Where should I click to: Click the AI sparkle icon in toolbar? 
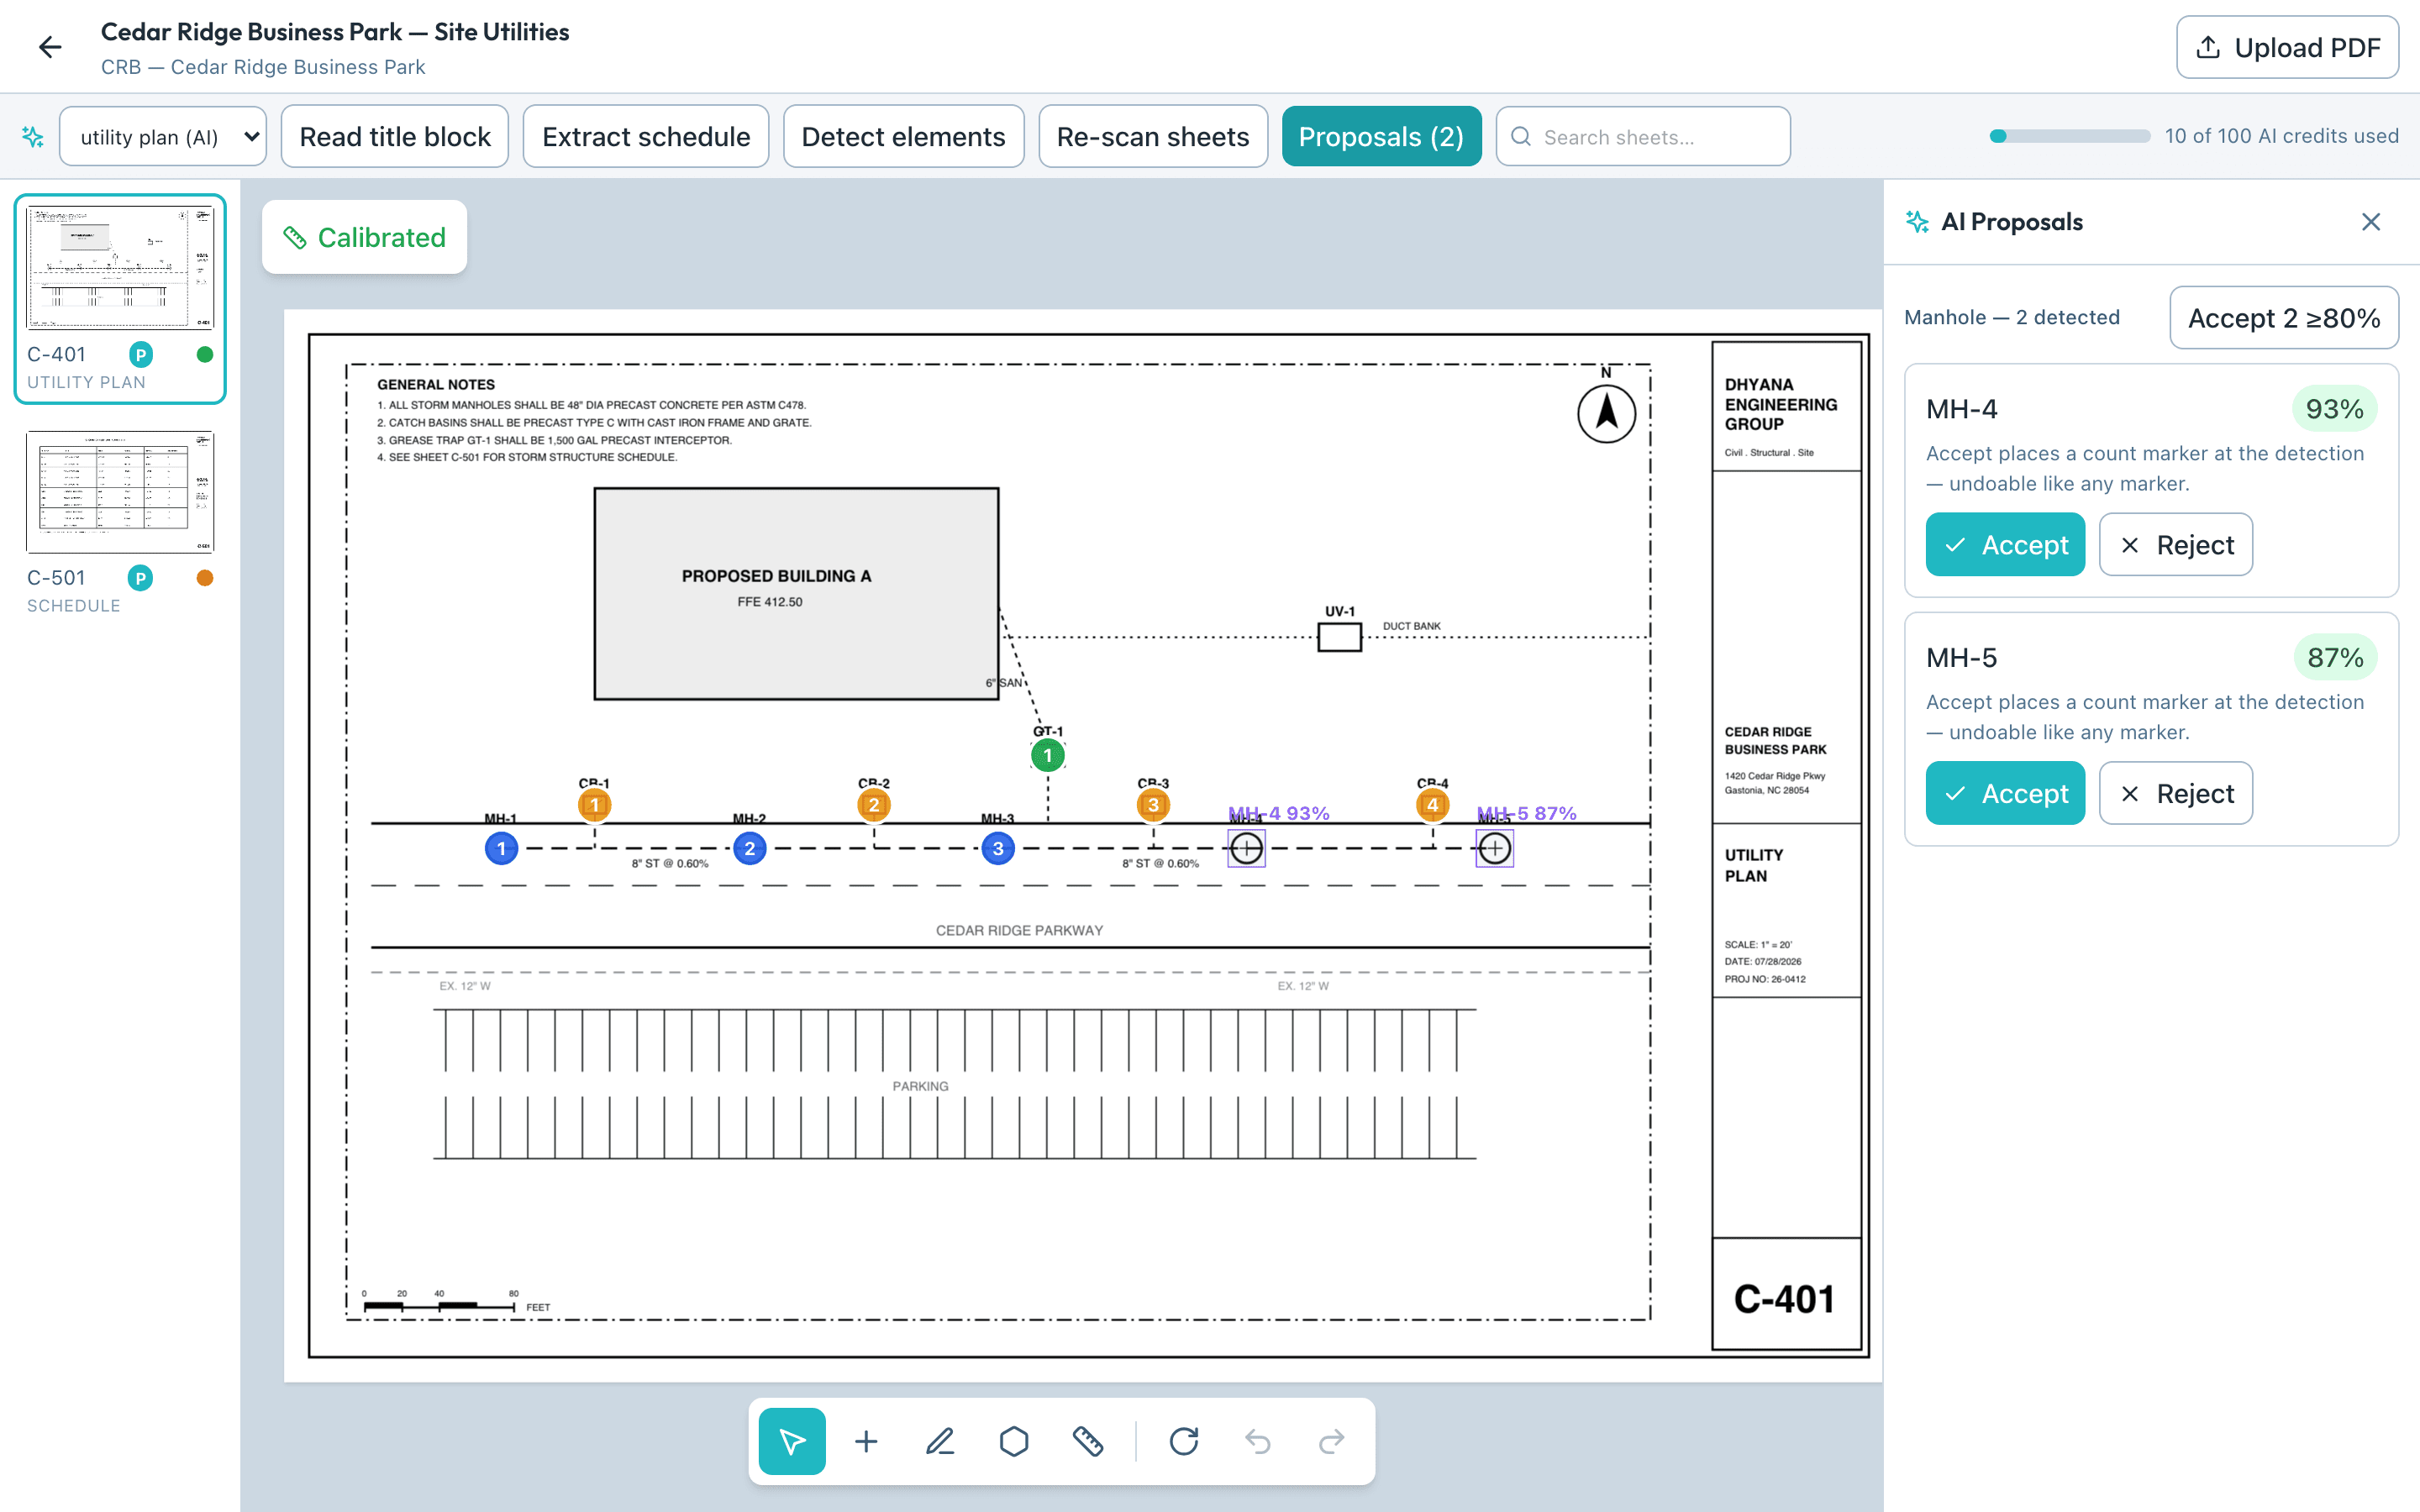point(33,137)
